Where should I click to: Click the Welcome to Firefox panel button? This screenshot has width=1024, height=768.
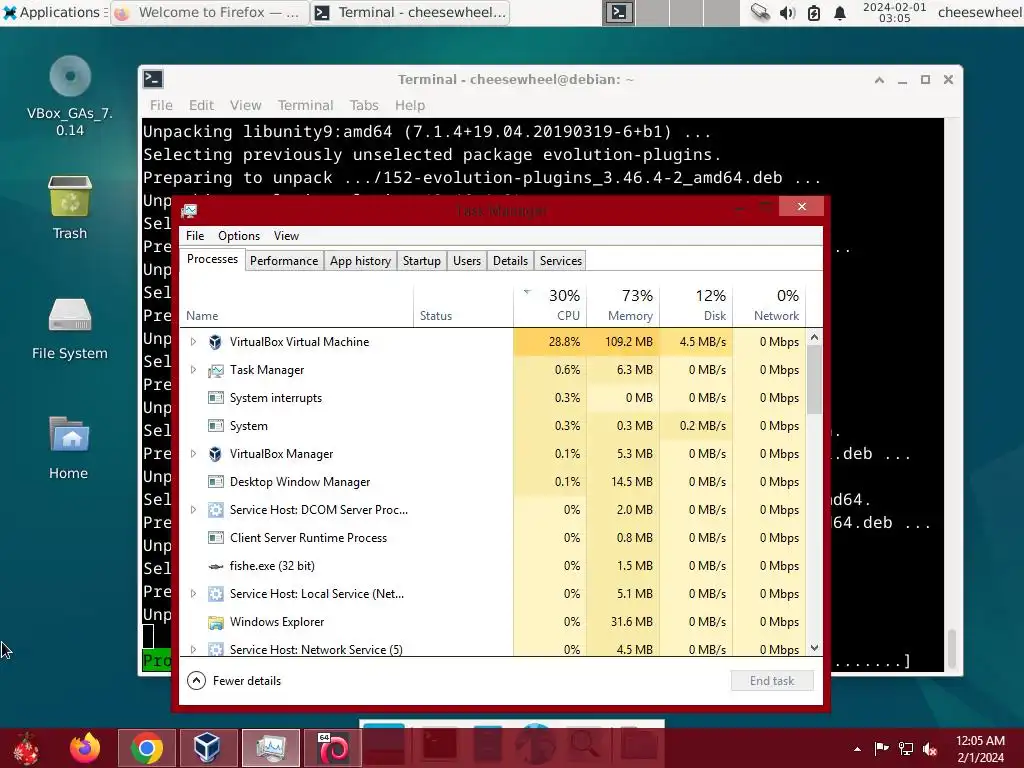(210, 12)
